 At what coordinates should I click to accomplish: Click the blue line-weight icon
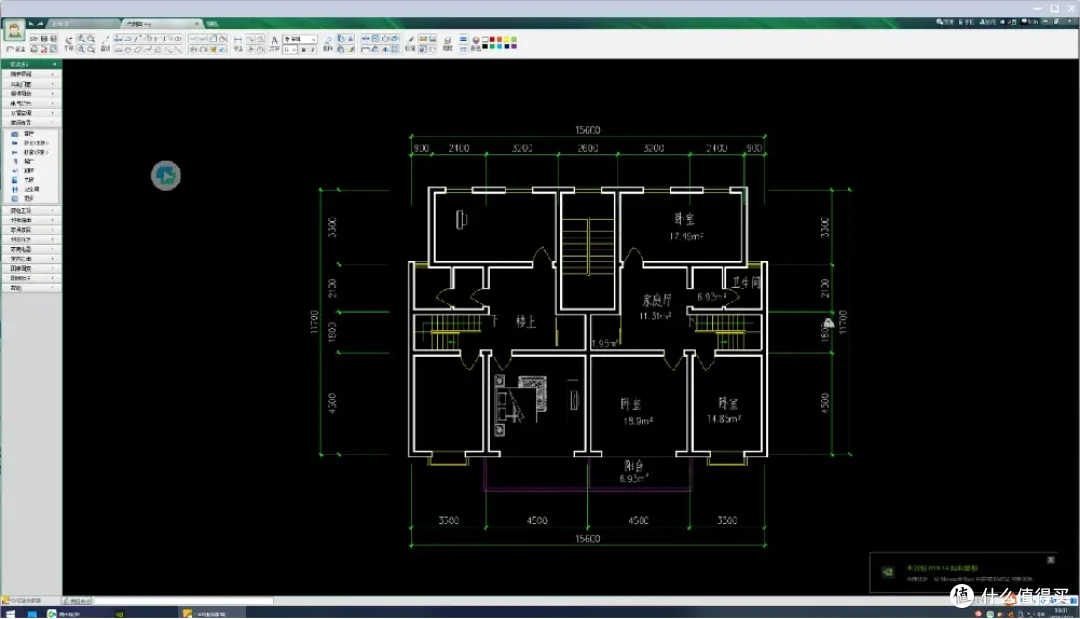click(464, 39)
